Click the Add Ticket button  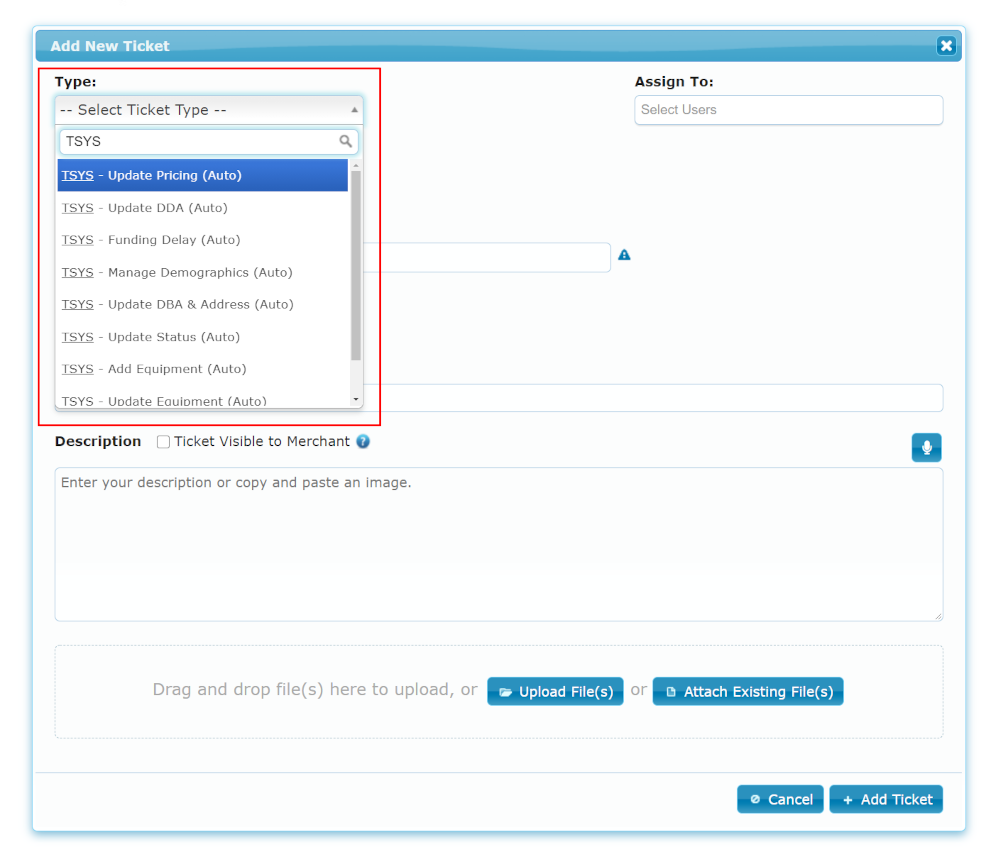point(886,799)
